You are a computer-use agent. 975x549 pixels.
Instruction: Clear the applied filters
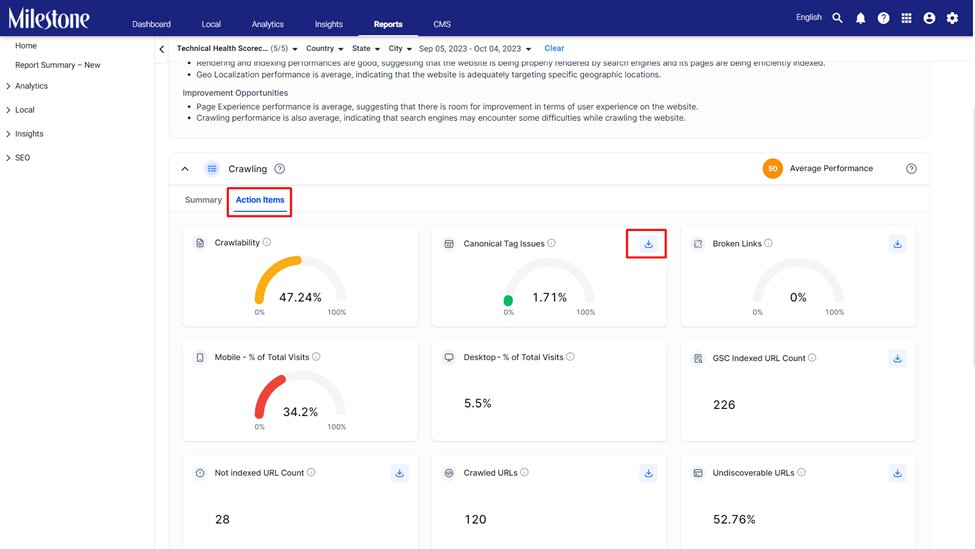pyautogui.click(x=554, y=48)
